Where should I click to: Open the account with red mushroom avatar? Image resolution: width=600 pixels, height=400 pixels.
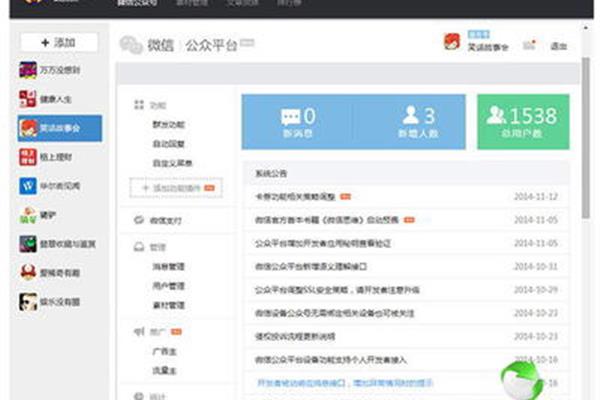[x=50, y=273]
